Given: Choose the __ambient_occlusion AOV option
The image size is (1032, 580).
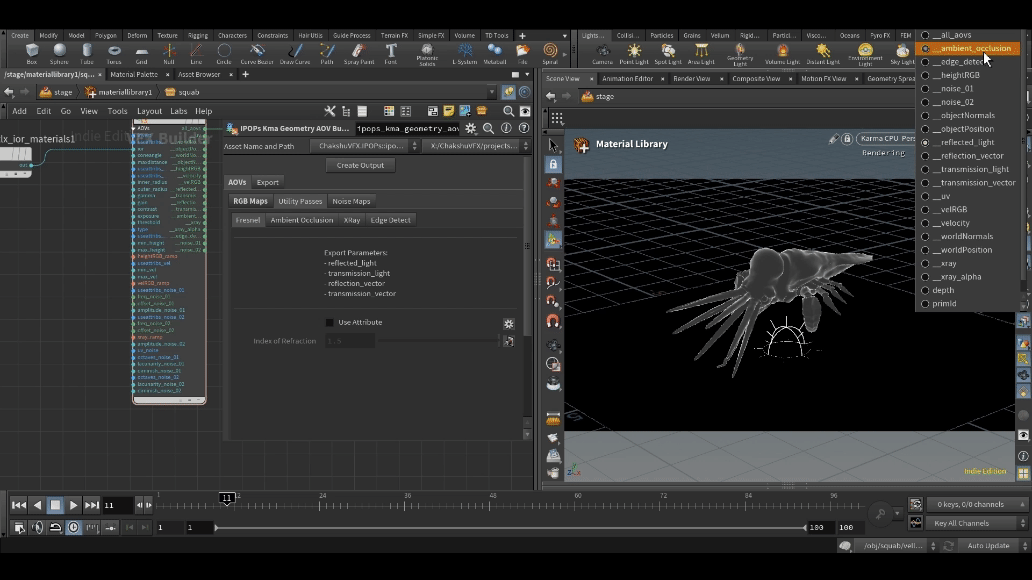Looking at the screenshot, I should point(967,49).
